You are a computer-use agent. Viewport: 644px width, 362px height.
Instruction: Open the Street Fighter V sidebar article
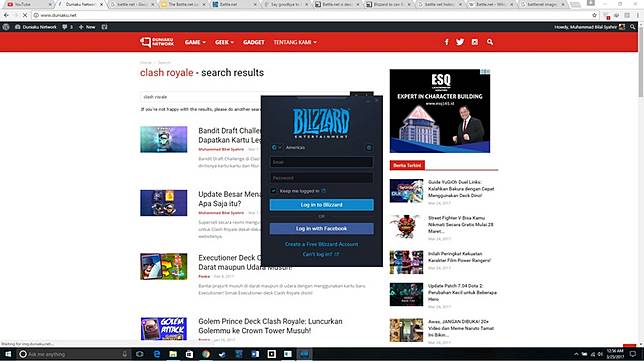[x=461, y=224]
